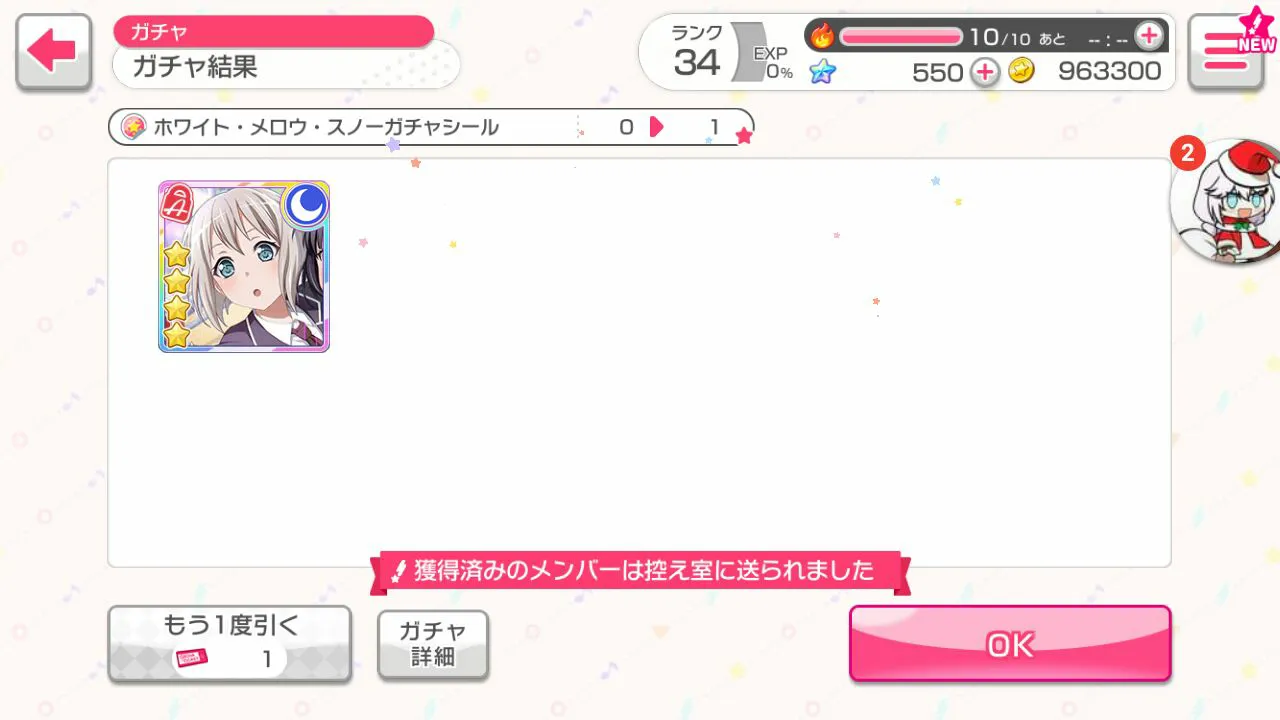Image resolution: width=1280 pixels, height=720 pixels.
Task: Tap the gacha seal sticker icon
Action: [x=134, y=127]
